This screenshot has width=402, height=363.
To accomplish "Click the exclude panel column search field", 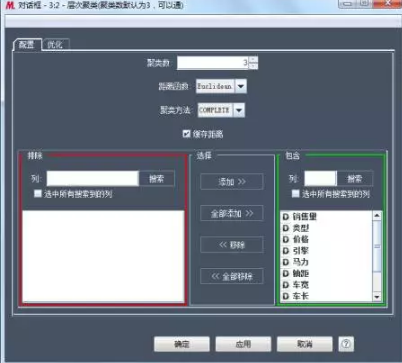I will (93, 179).
